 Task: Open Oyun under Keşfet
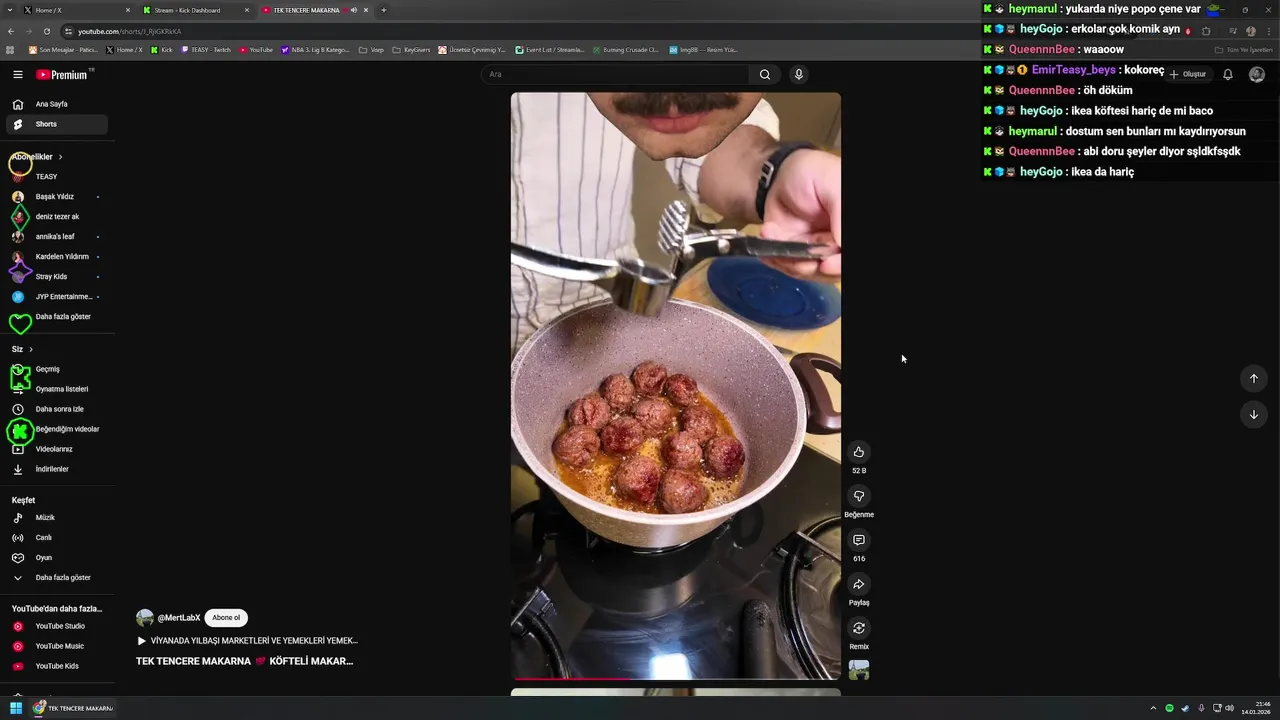click(x=57, y=558)
